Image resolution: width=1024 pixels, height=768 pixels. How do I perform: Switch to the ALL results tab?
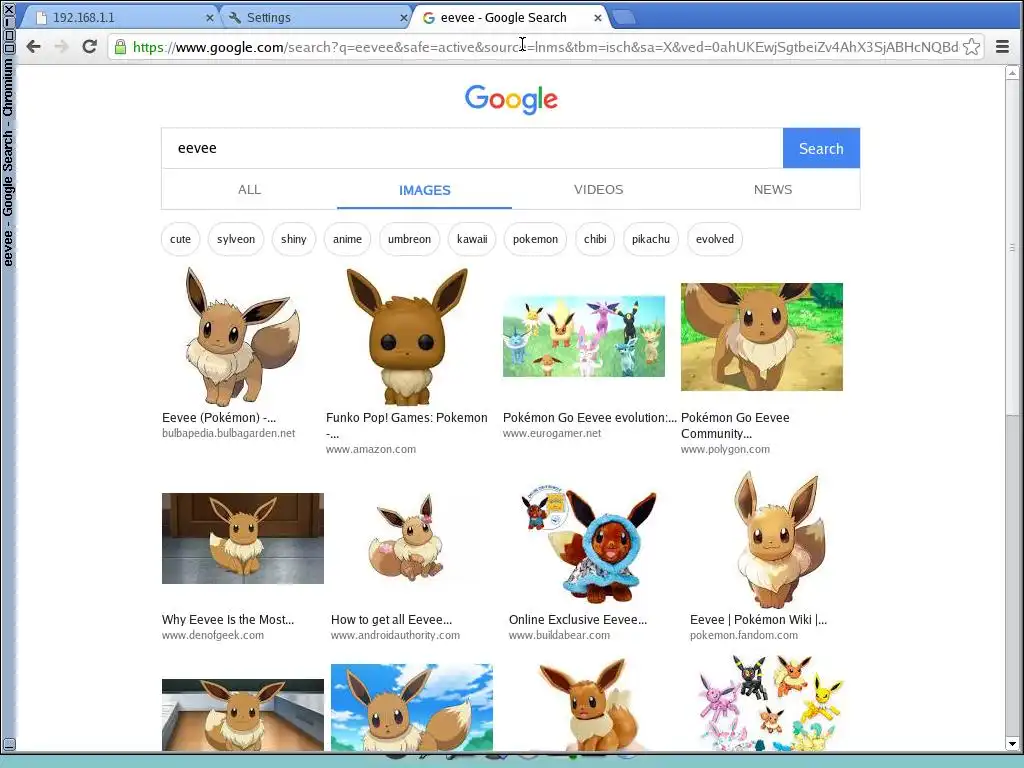tap(249, 189)
